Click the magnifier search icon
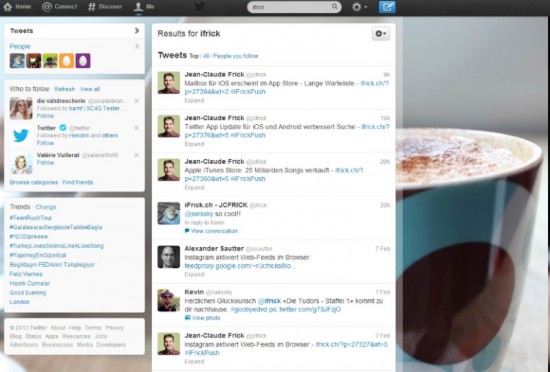 pos(335,6)
